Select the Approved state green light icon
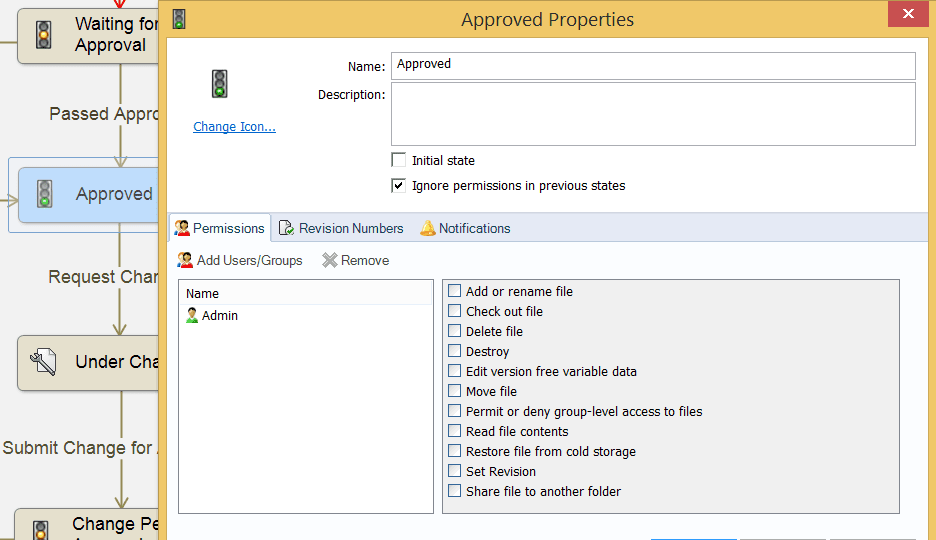This screenshot has height=540, width=936. coord(44,194)
